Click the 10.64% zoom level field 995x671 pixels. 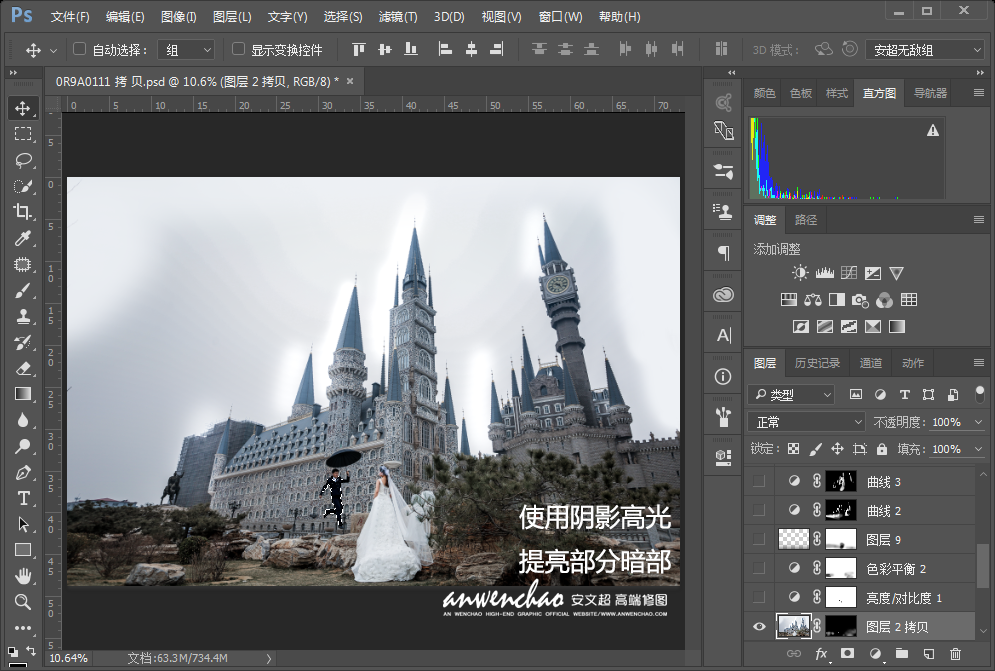pyautogui.click(x=69, y=658)
